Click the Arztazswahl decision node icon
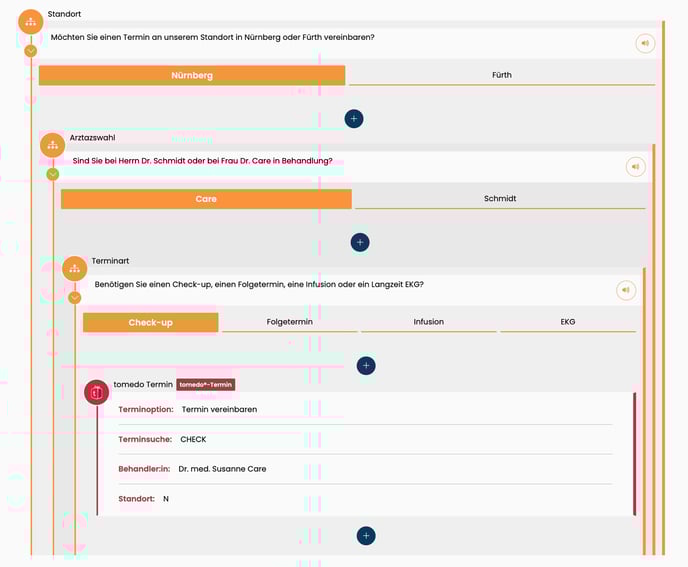Screen dimensions: 688x567 [52, 145]
